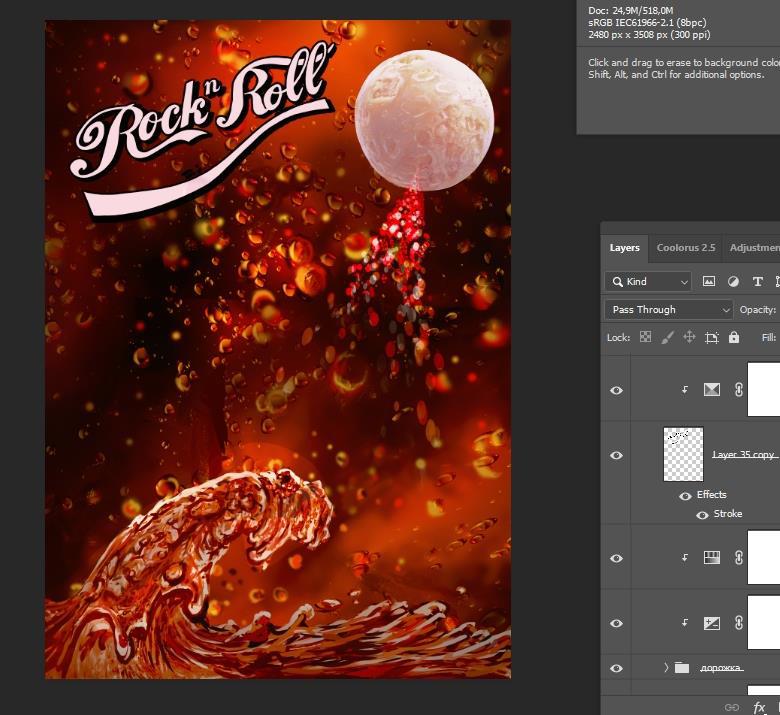This screenshot has width=780, height=715.
Task: Click the adjustment layer filter icon
Action: [x=733, y=282]
